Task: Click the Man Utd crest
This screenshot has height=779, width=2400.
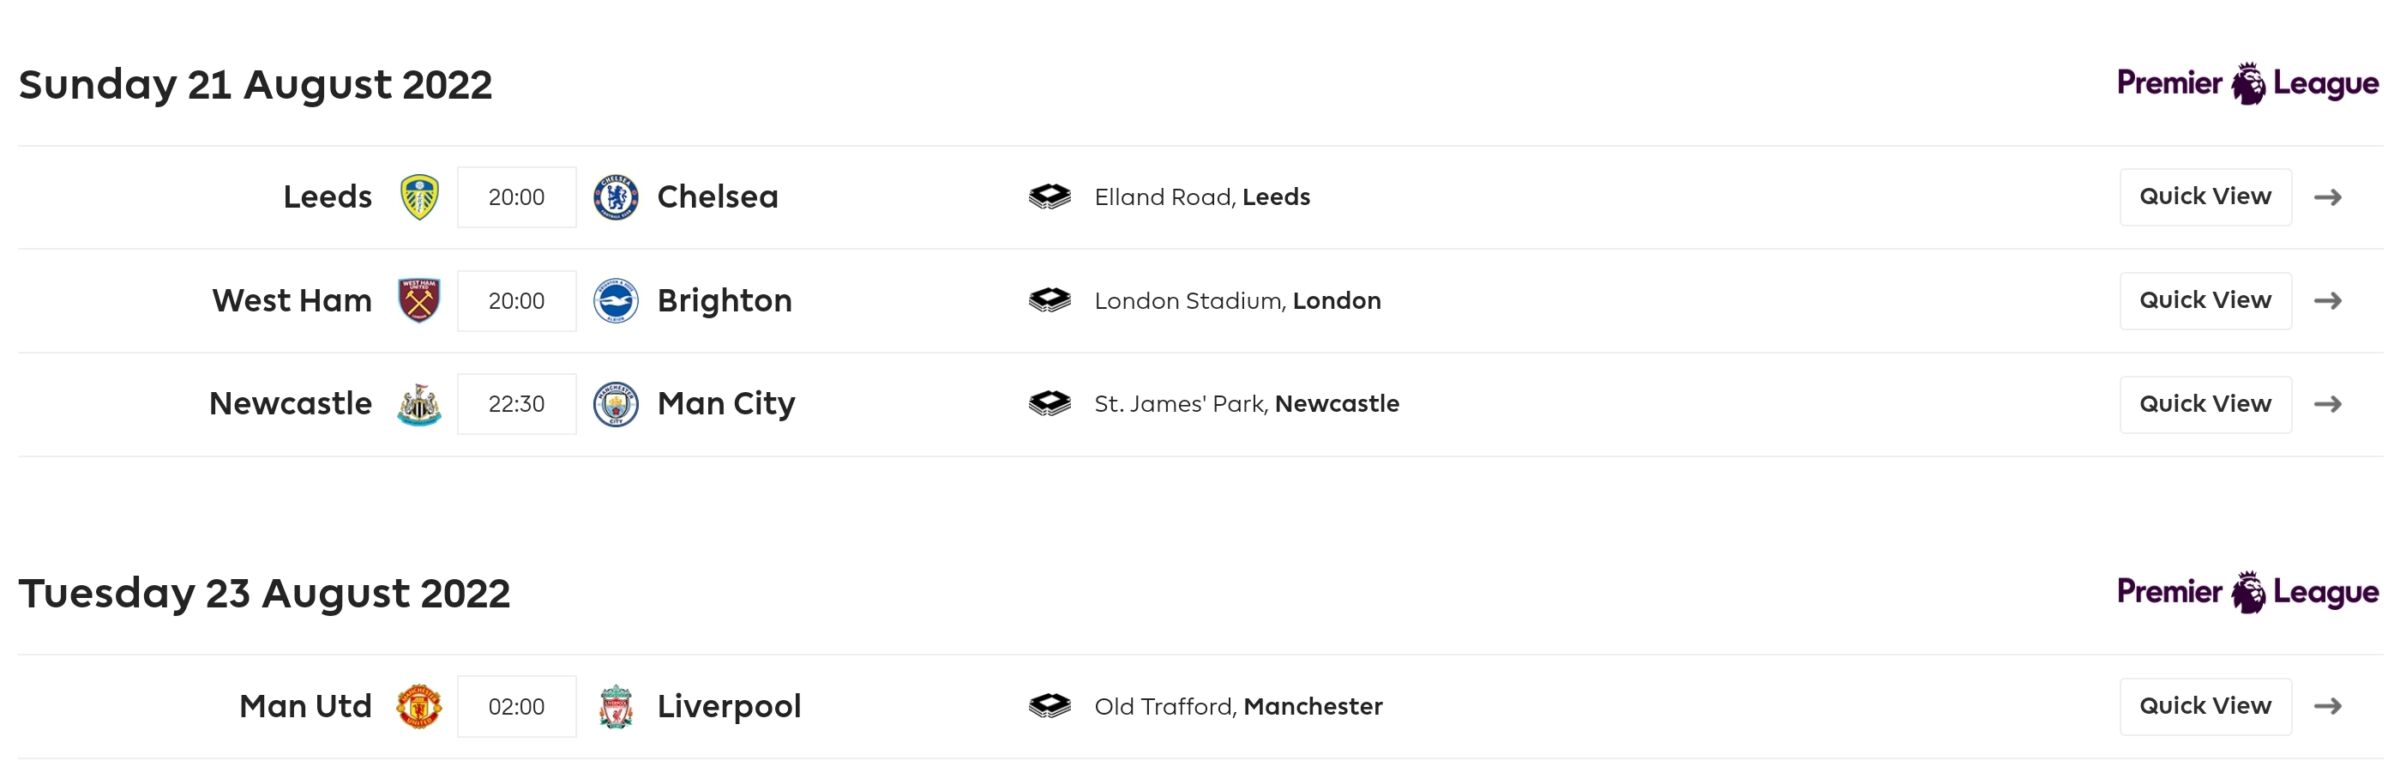Action: pyautogui.click(x=419, y=706)
